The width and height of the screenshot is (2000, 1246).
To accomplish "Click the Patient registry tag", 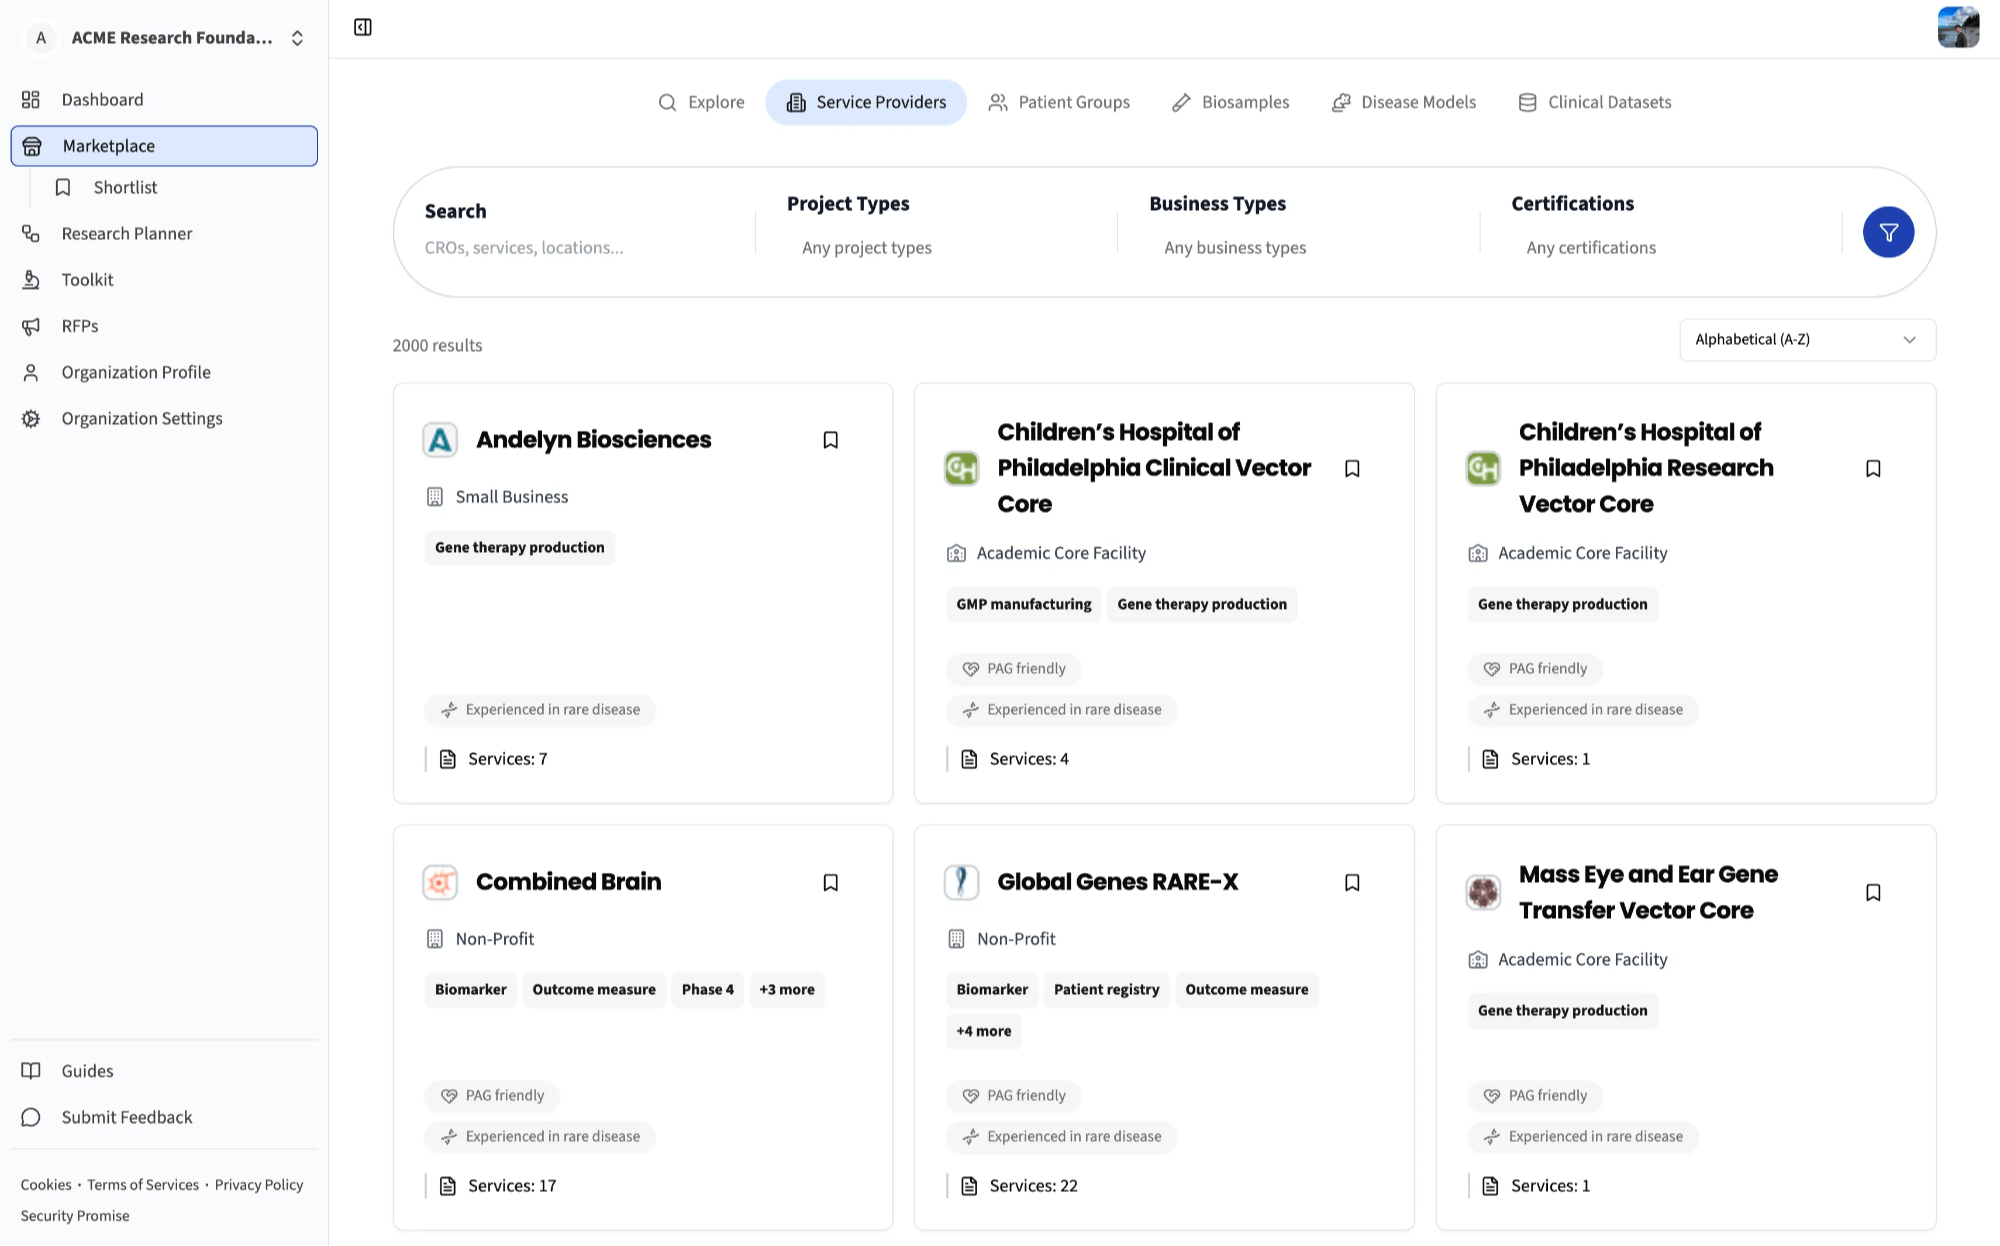I will (1107, 990).
